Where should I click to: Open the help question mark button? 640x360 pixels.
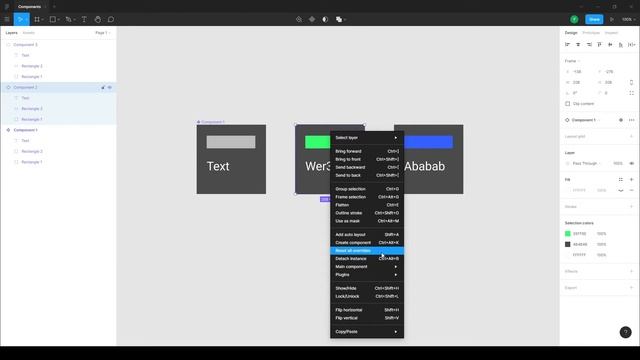tap(625, 332)
